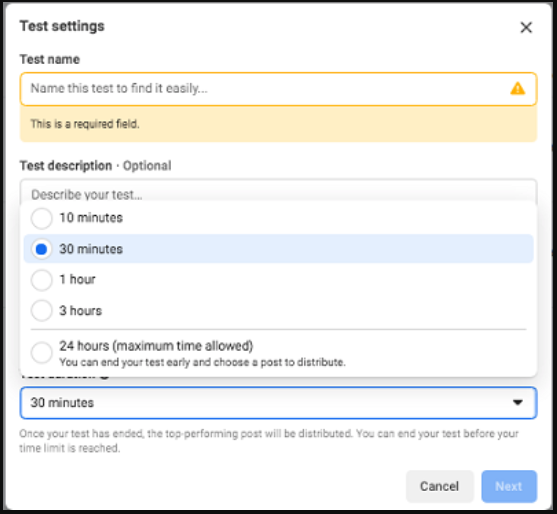Select 24 hours maximum time radio button
The height and width of the screenshot is (514, 557).
pyautogui.click(x=42, y=353)
